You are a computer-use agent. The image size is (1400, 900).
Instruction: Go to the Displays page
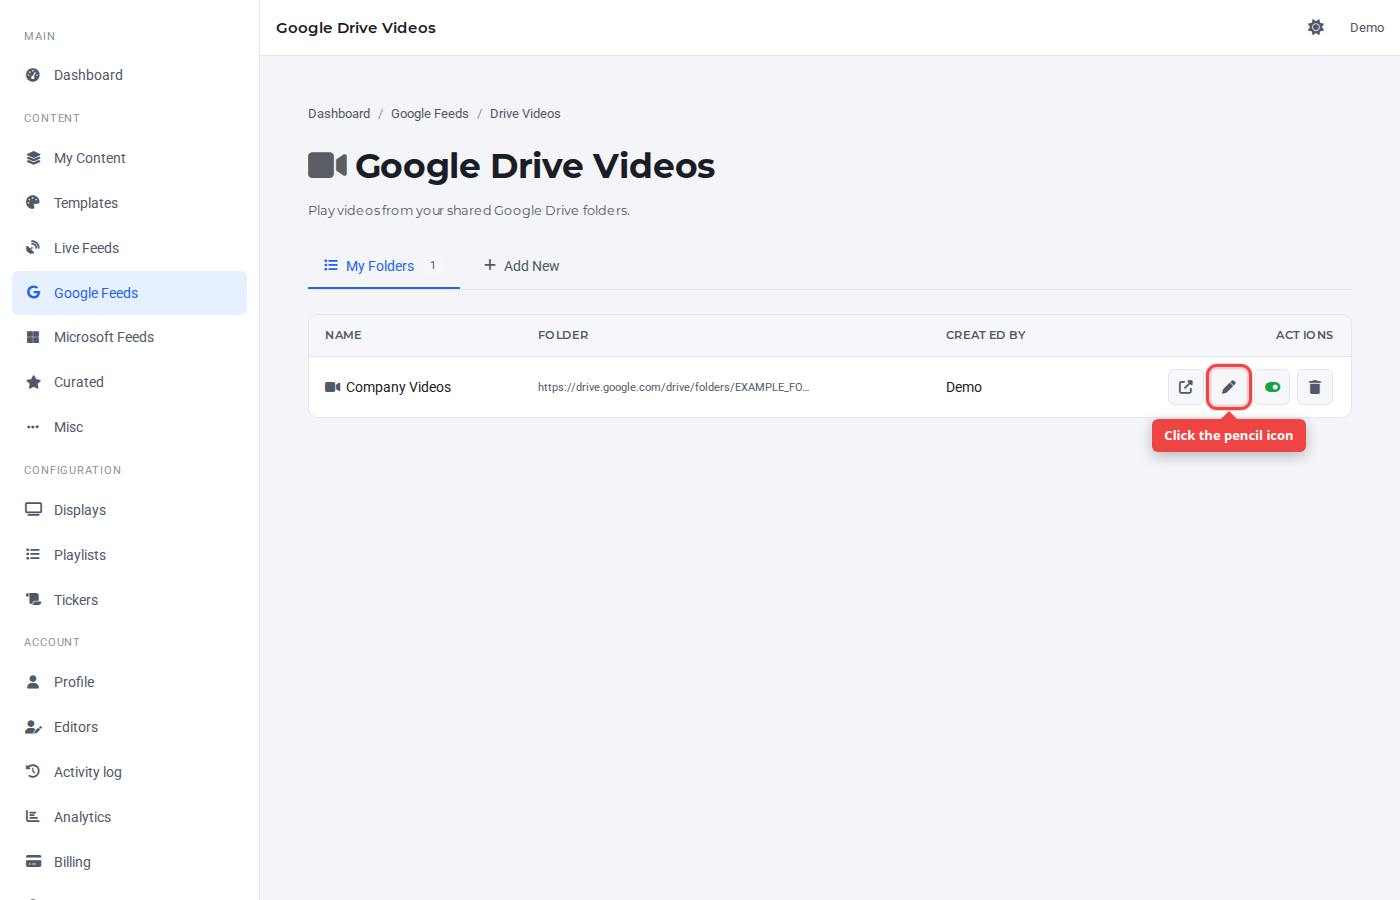[129, 510]
